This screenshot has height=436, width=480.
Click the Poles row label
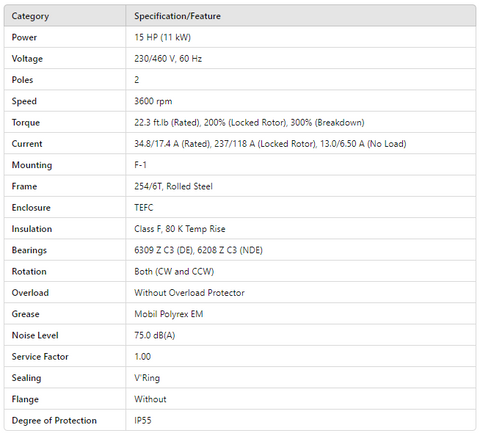[x=22, y=80]
